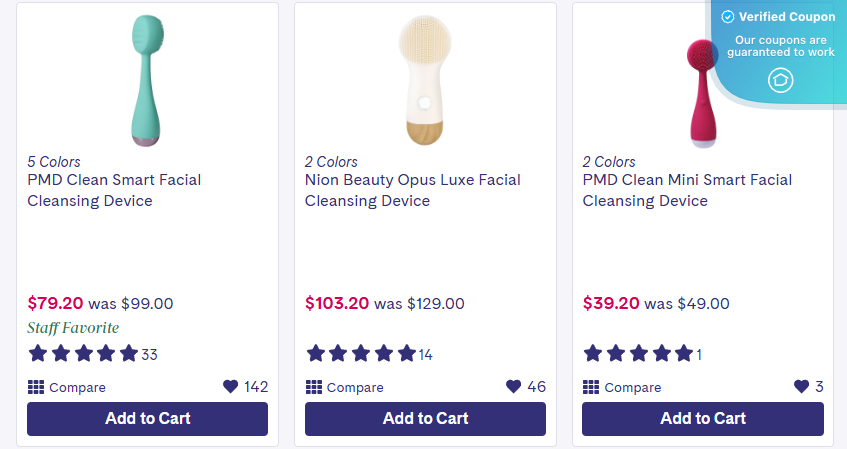The width and height of the screenshot is (847, 449).
Task: Add PMD Clean Mini Smart device to cart
Action: point(703,419)
